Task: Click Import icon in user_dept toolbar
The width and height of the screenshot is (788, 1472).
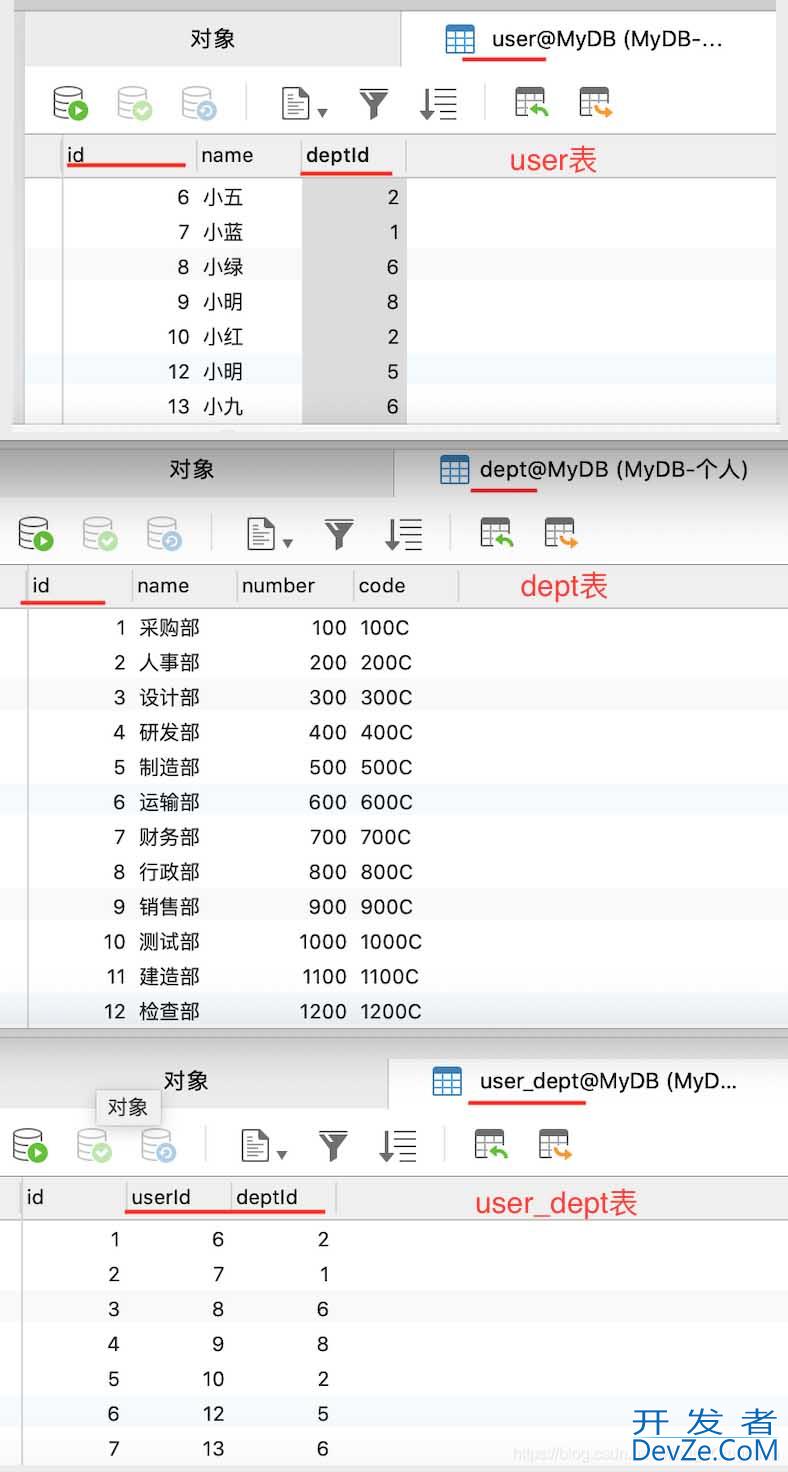Action: 491,1144
